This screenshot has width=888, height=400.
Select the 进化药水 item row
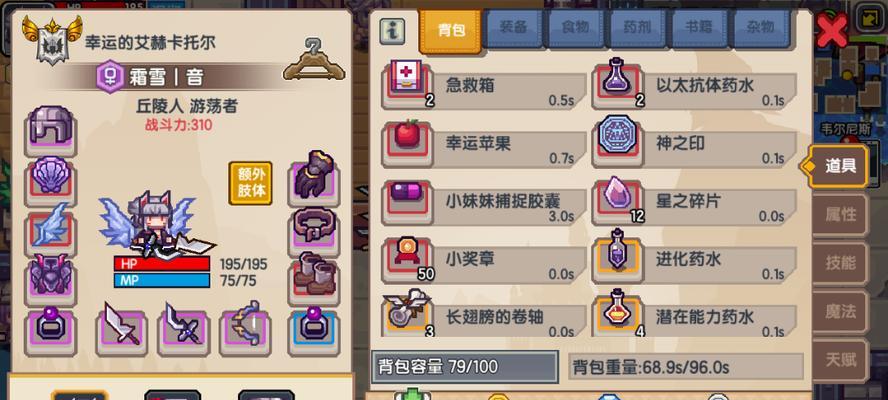tap(695, 261)
